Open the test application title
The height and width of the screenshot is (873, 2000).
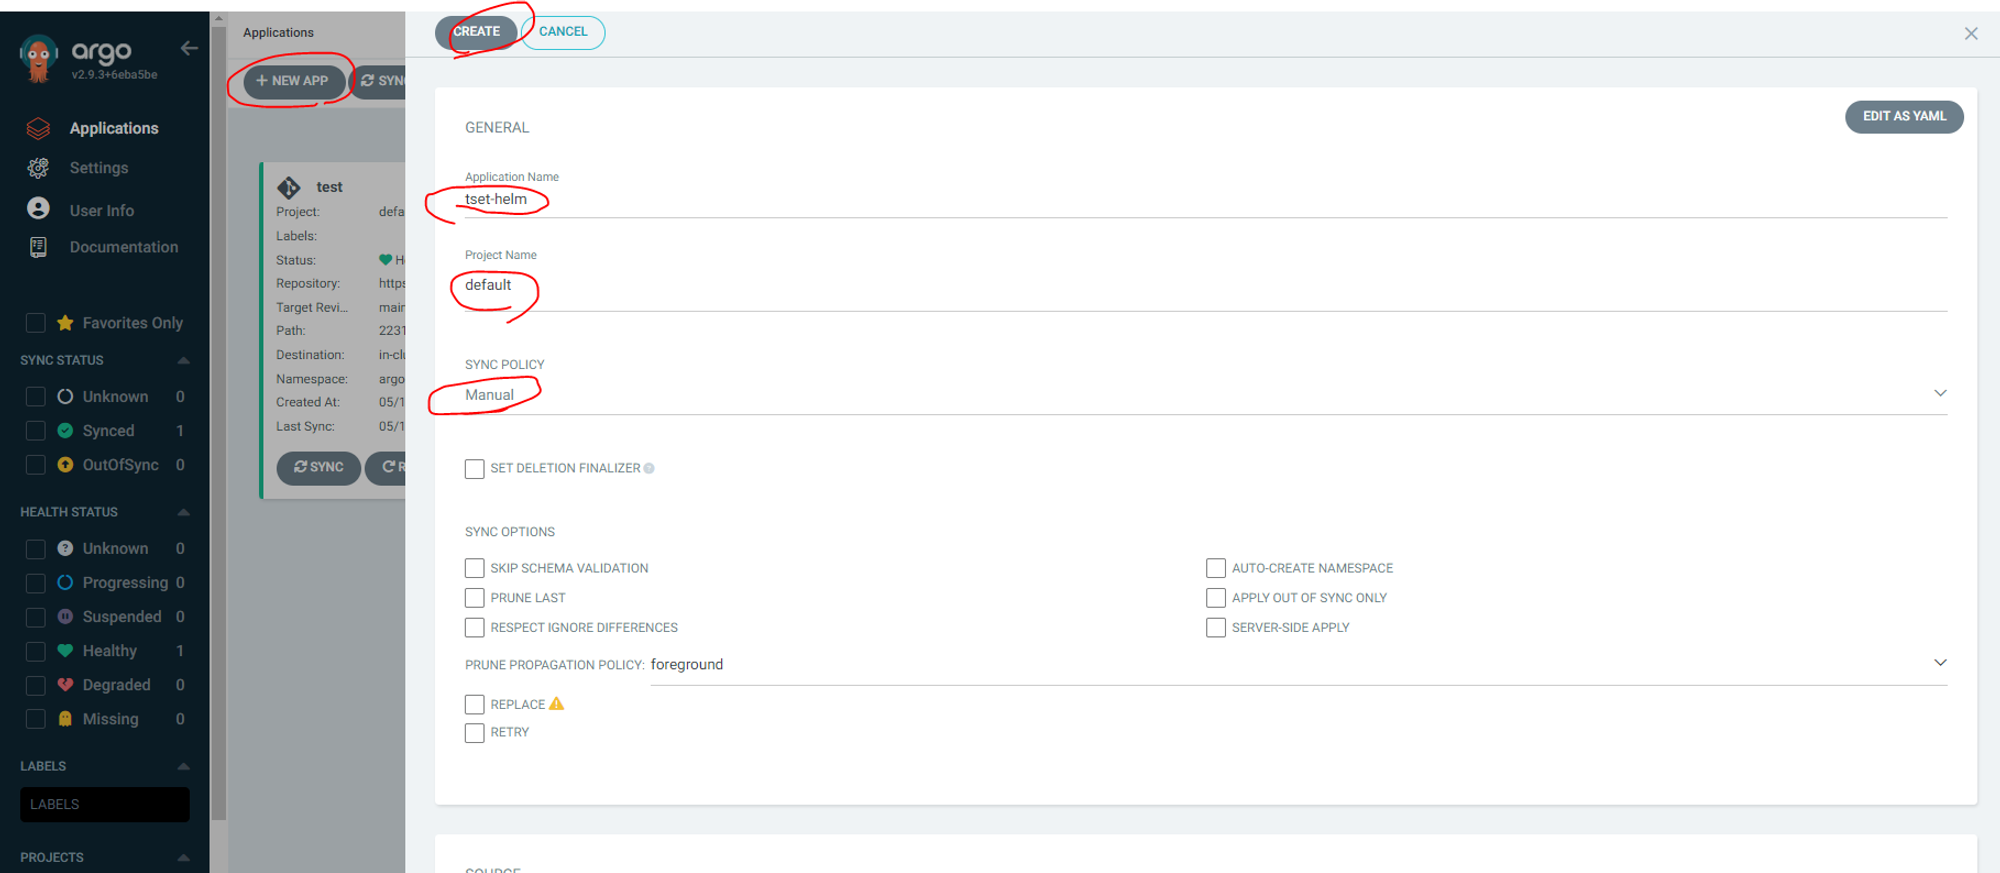(329, 187)
